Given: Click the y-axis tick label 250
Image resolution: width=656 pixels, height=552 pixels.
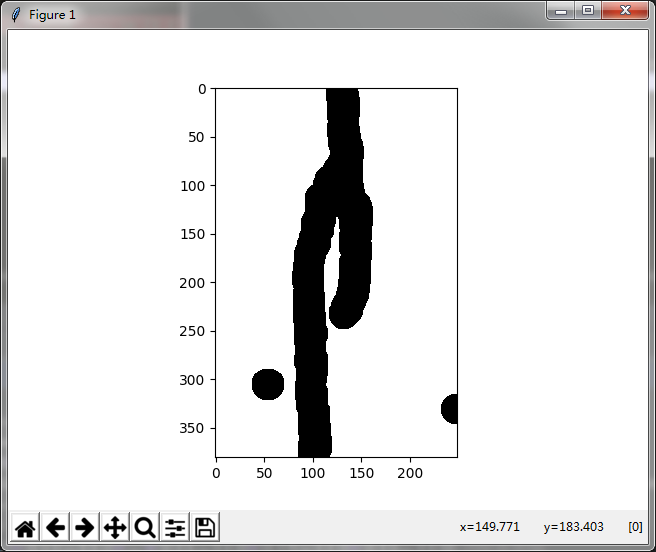Looking at the screenshot, I should tap(192, 331).
